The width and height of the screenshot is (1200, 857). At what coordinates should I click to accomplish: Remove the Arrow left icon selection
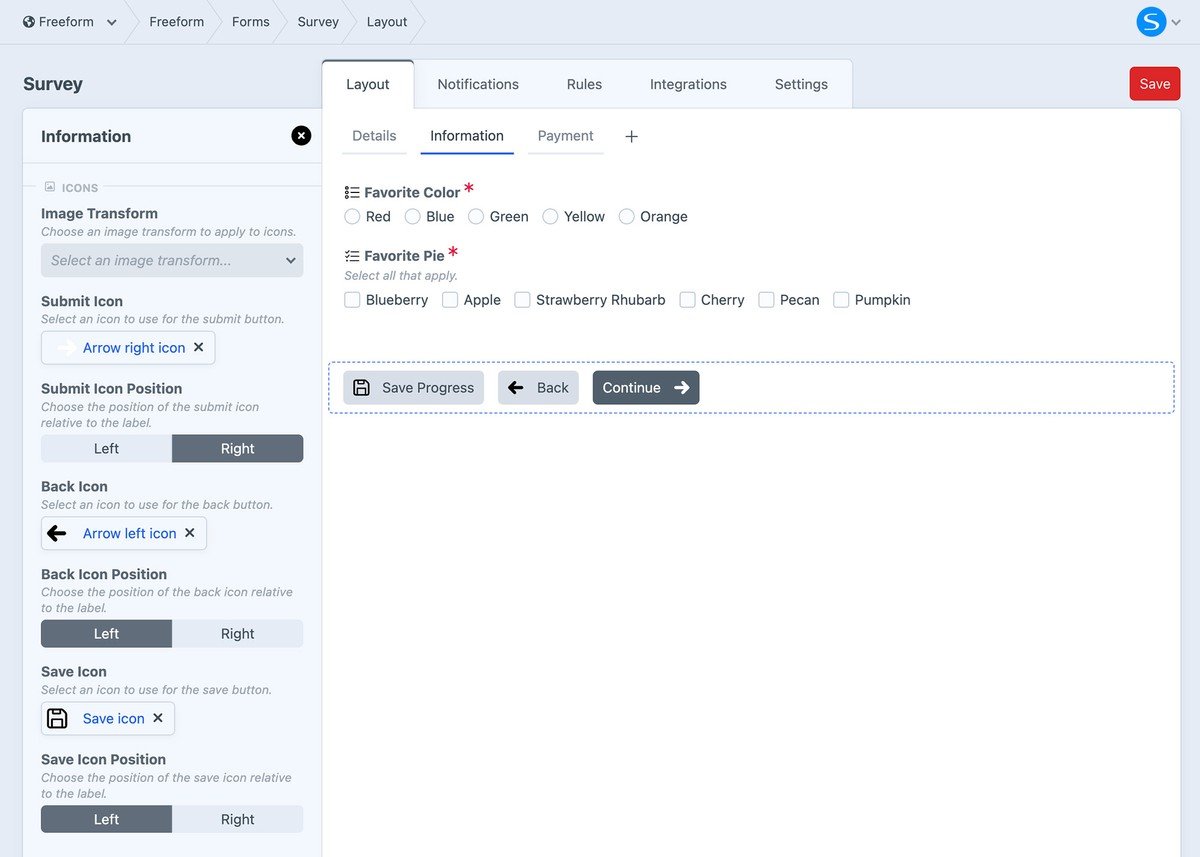coord(190,533)
